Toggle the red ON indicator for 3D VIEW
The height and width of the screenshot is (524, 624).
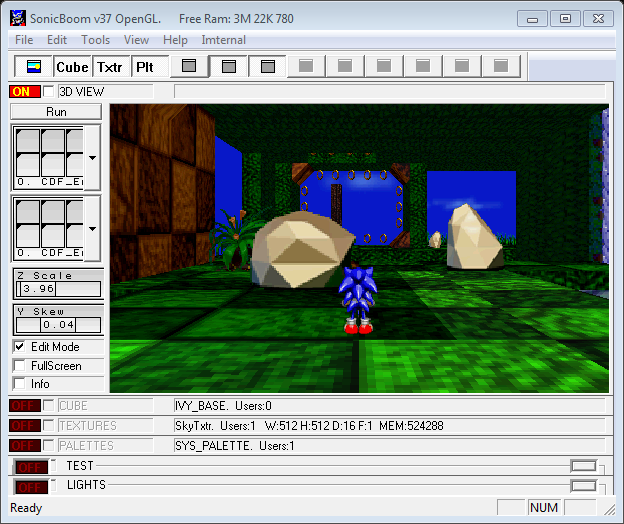[x=24, y=92]
